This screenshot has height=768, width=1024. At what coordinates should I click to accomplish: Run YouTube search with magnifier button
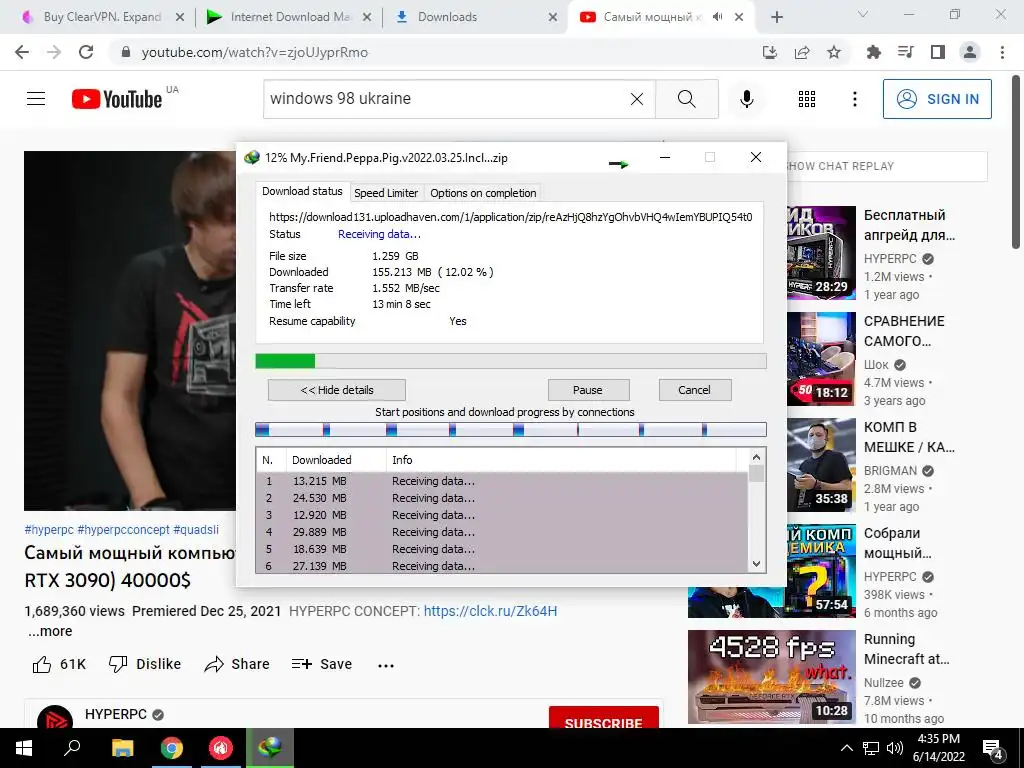click(686, 99)
